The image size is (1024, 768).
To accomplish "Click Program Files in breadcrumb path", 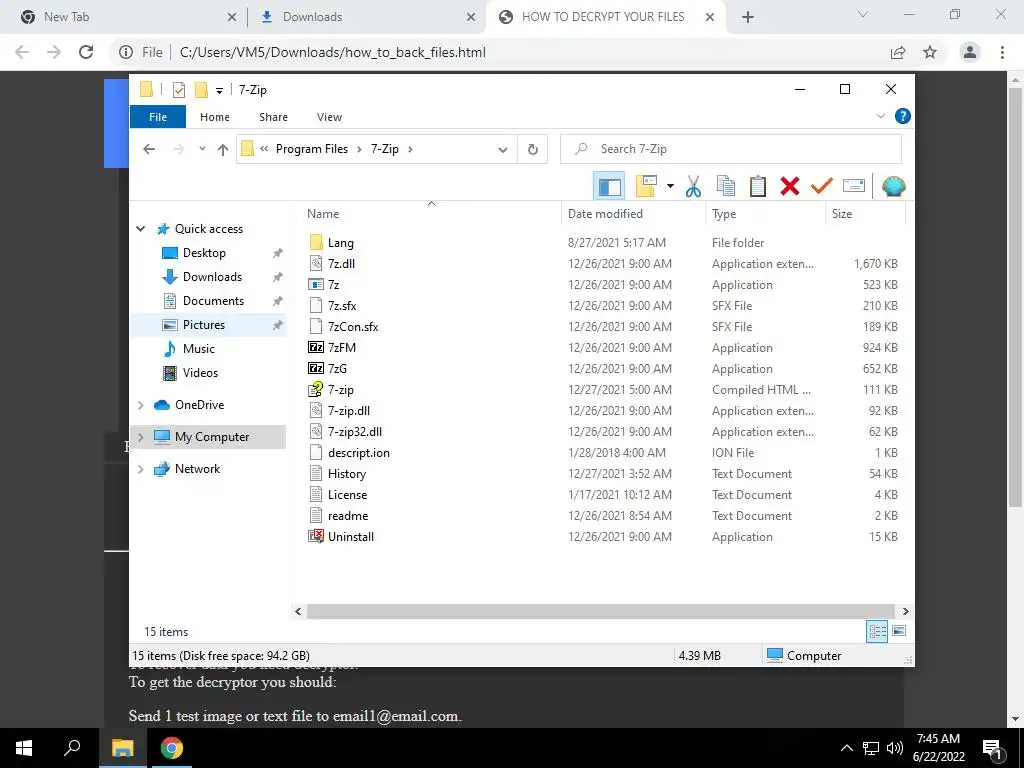I will coord(312,150).
